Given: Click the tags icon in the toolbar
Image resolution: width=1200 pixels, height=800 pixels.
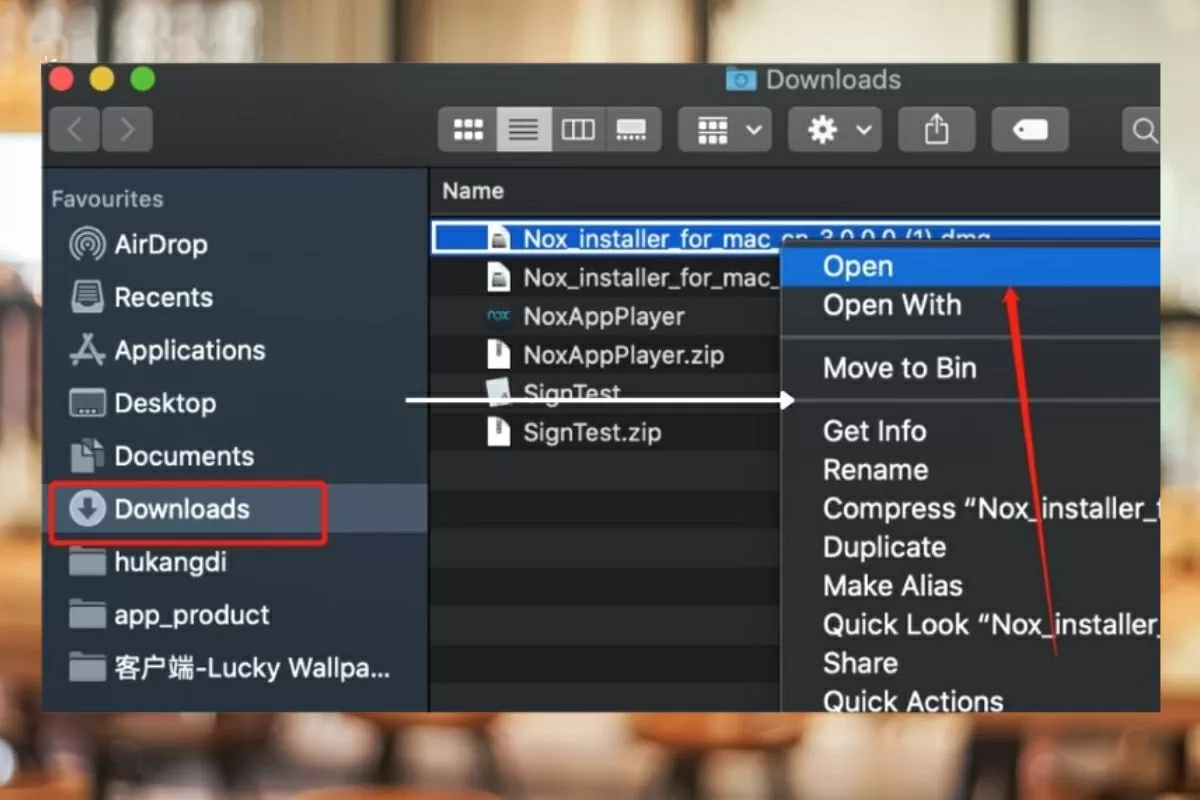Looking at the screenshot, I should (x=1029, y=129).
